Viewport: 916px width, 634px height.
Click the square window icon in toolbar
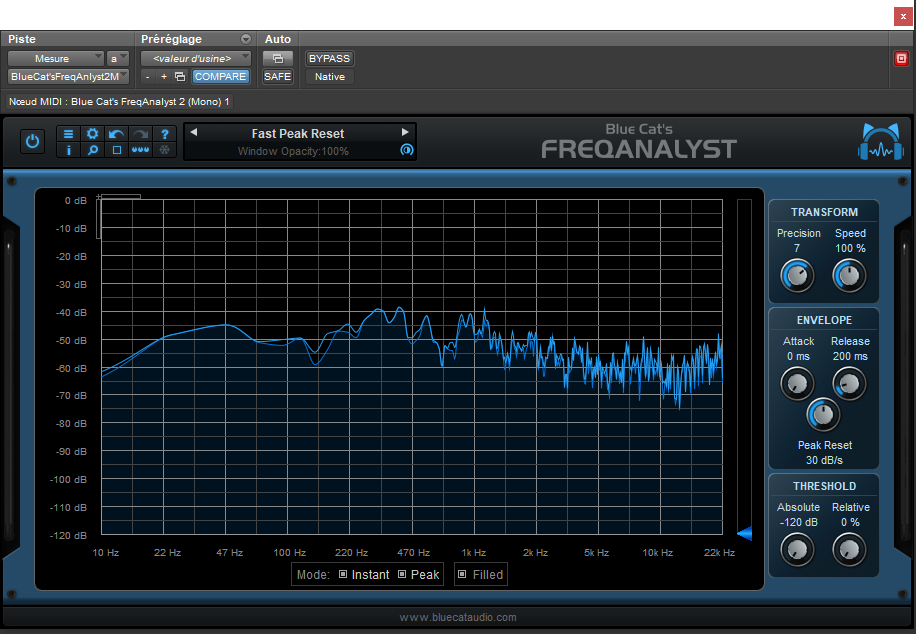click(x=116, y=150)
